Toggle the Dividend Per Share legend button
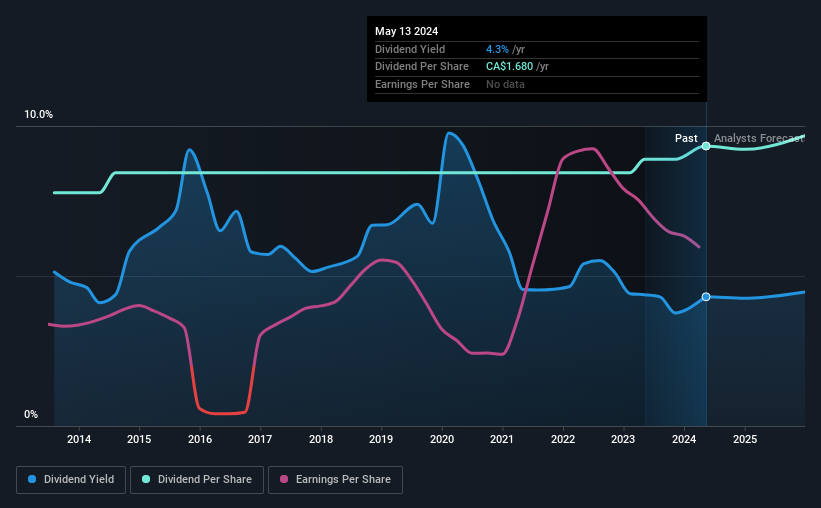Viewport: 821px width, 508px height. click(x=197, y=480)
